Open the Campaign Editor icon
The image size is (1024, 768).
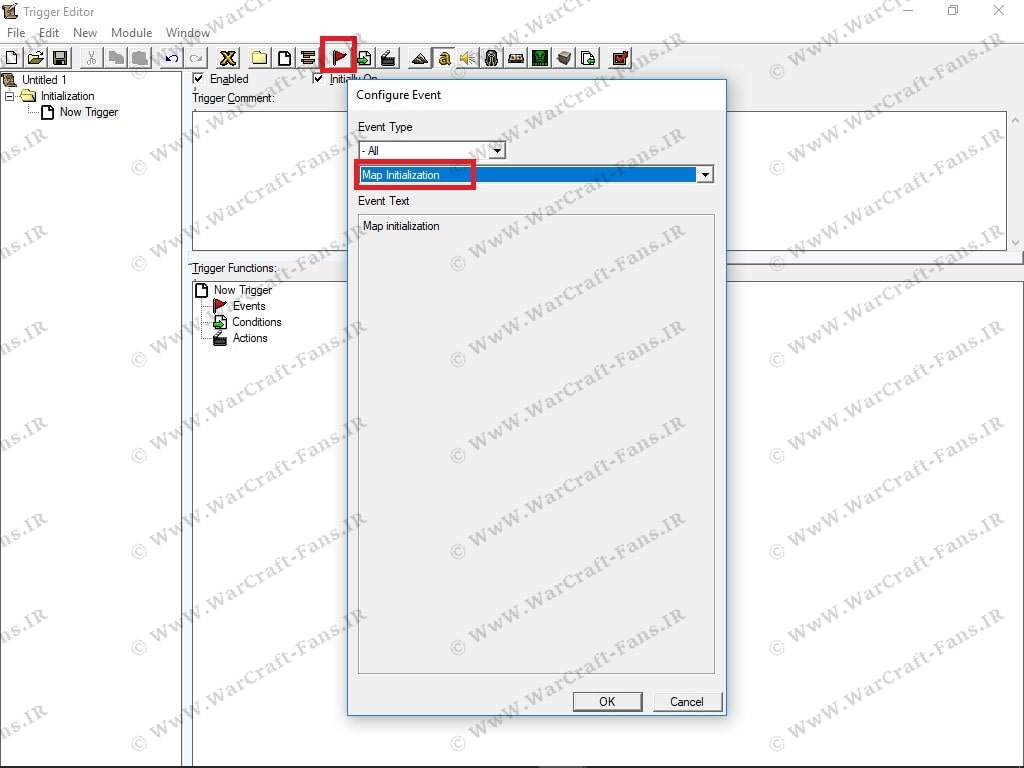tap(516, 58)
